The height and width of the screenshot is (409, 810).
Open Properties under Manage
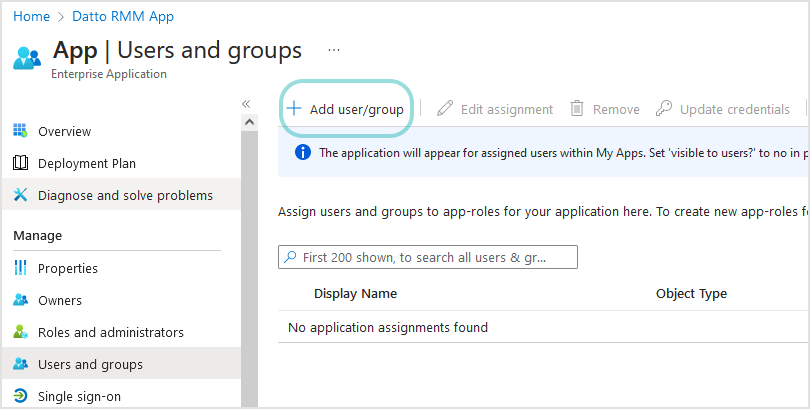click(68, 269)
